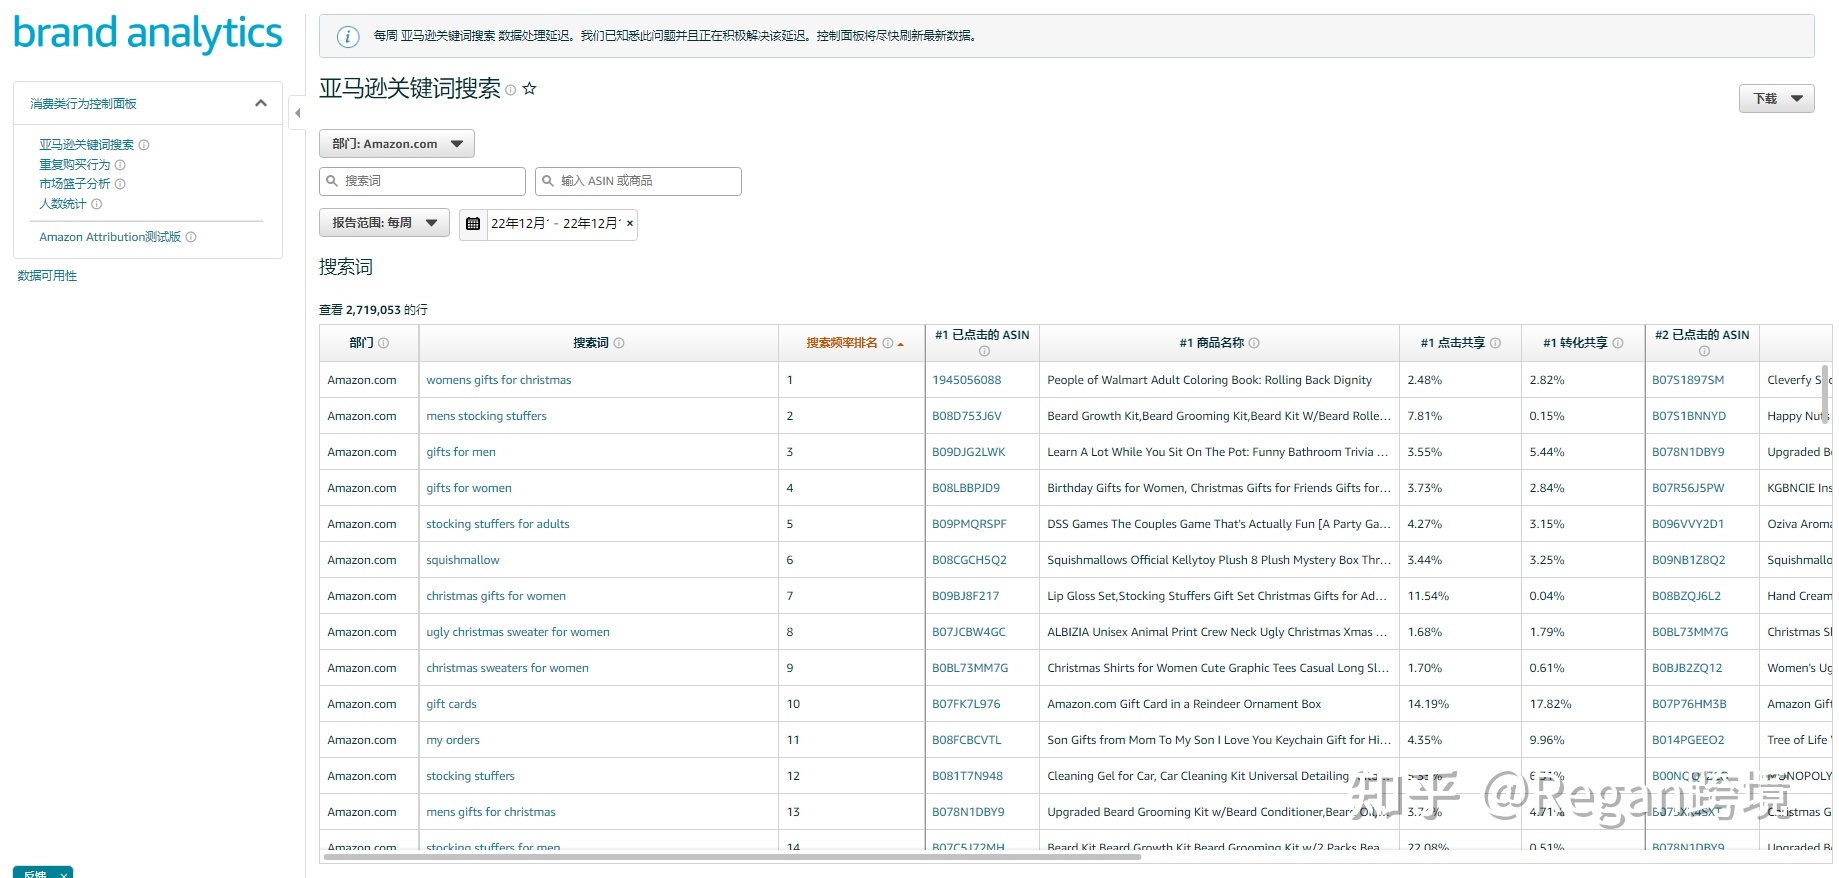The height and width of the screenshot is (878, 1839).
Task: Open search term my orders
Action: tap(453, 740)
